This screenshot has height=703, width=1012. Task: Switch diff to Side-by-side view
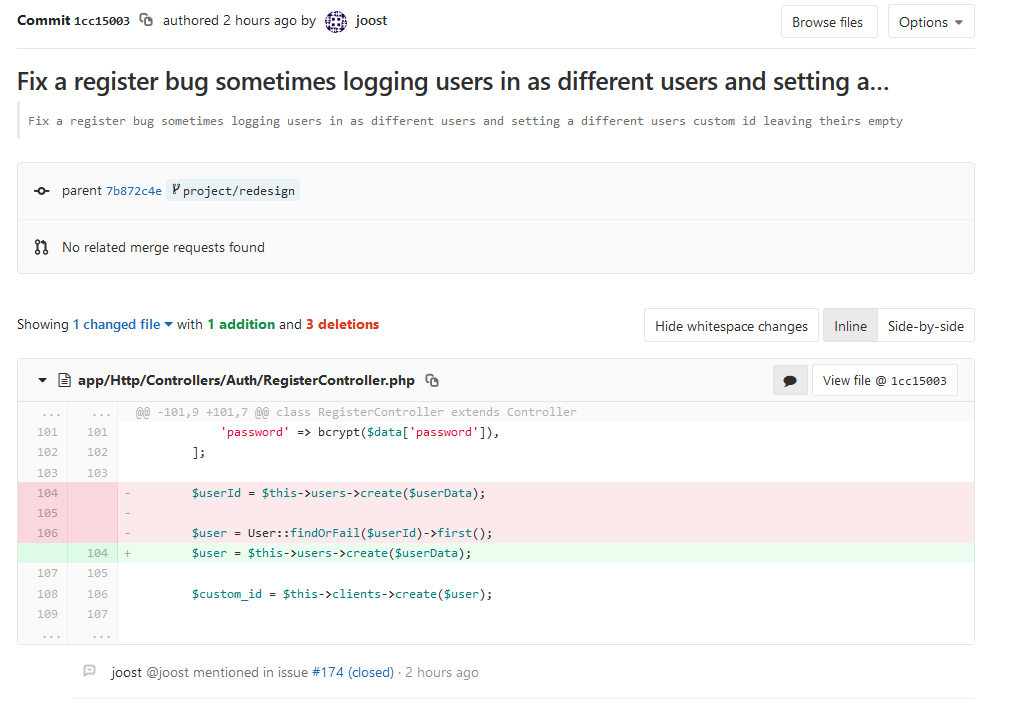tap(925, 326)
